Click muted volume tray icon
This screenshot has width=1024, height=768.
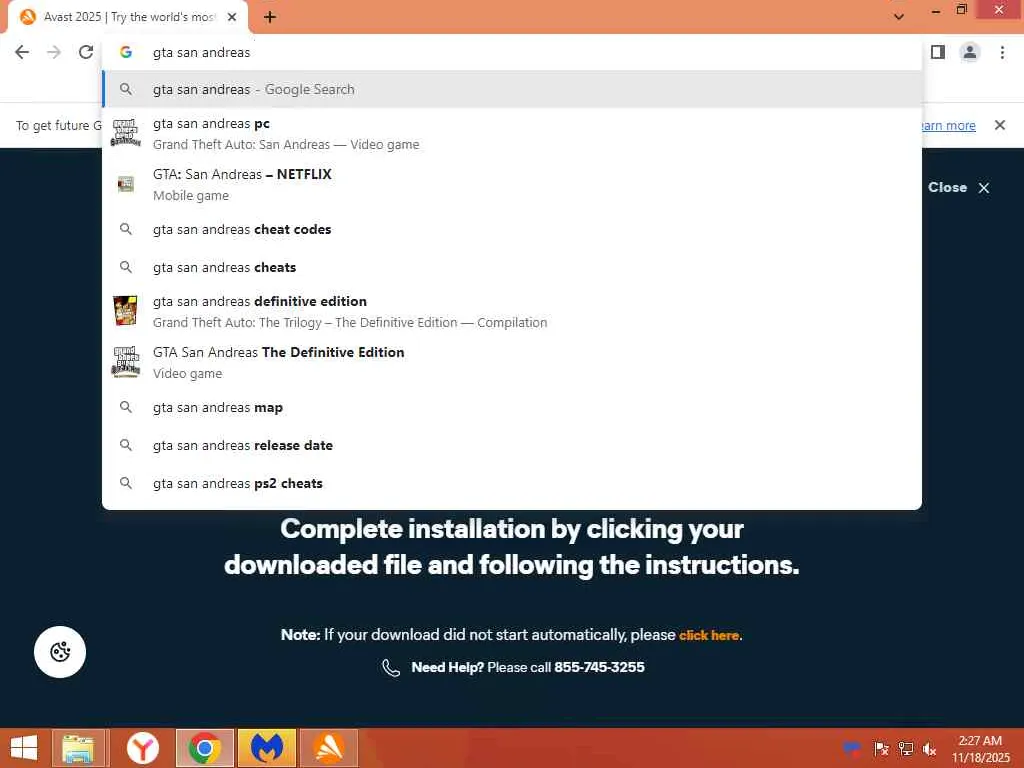(929, 748)
